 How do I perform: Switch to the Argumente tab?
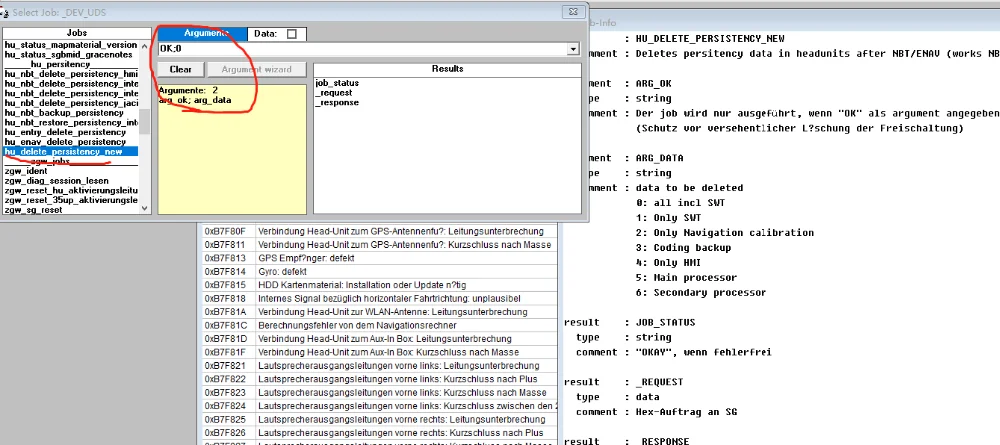tap(202, 33)
